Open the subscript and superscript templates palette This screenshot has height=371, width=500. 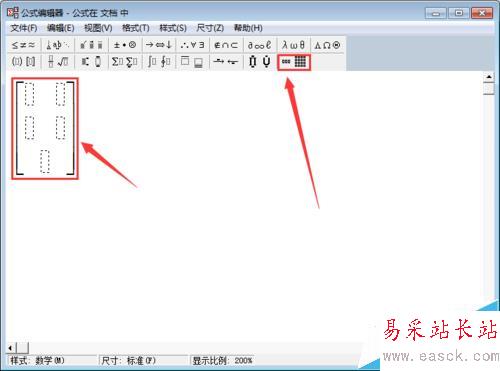pyautogui.click(x=91, y=62)
